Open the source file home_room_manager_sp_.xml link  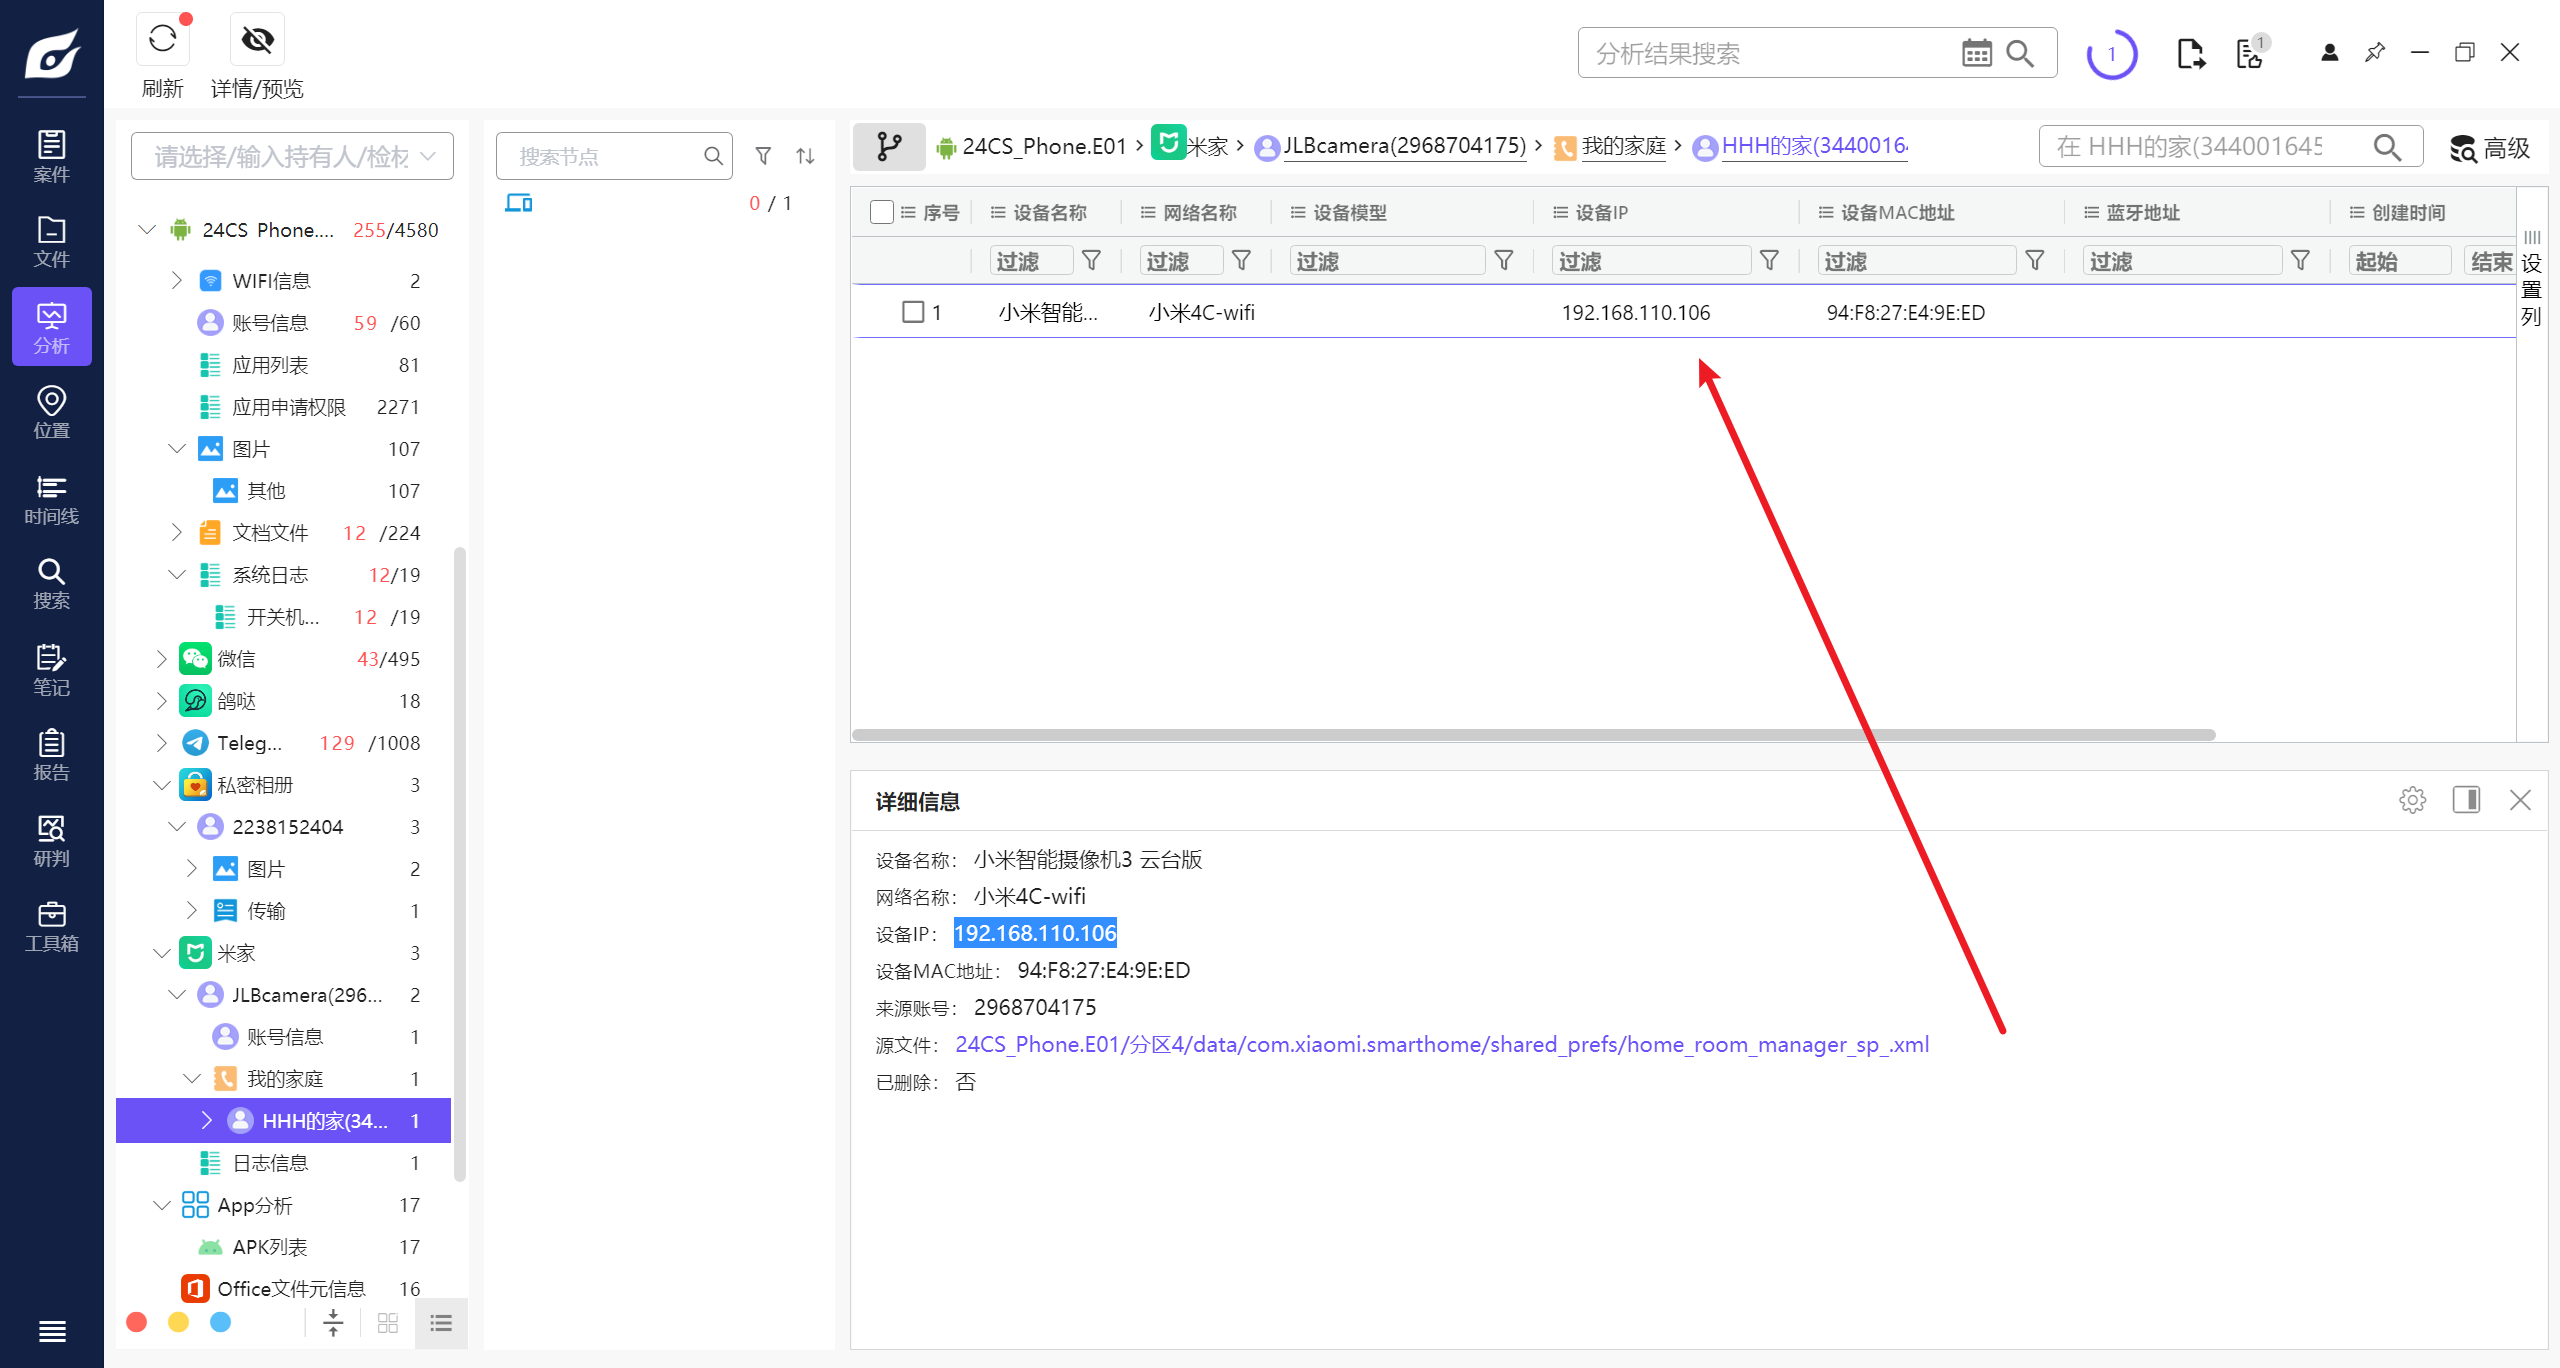click(x=1441, y=1045)
